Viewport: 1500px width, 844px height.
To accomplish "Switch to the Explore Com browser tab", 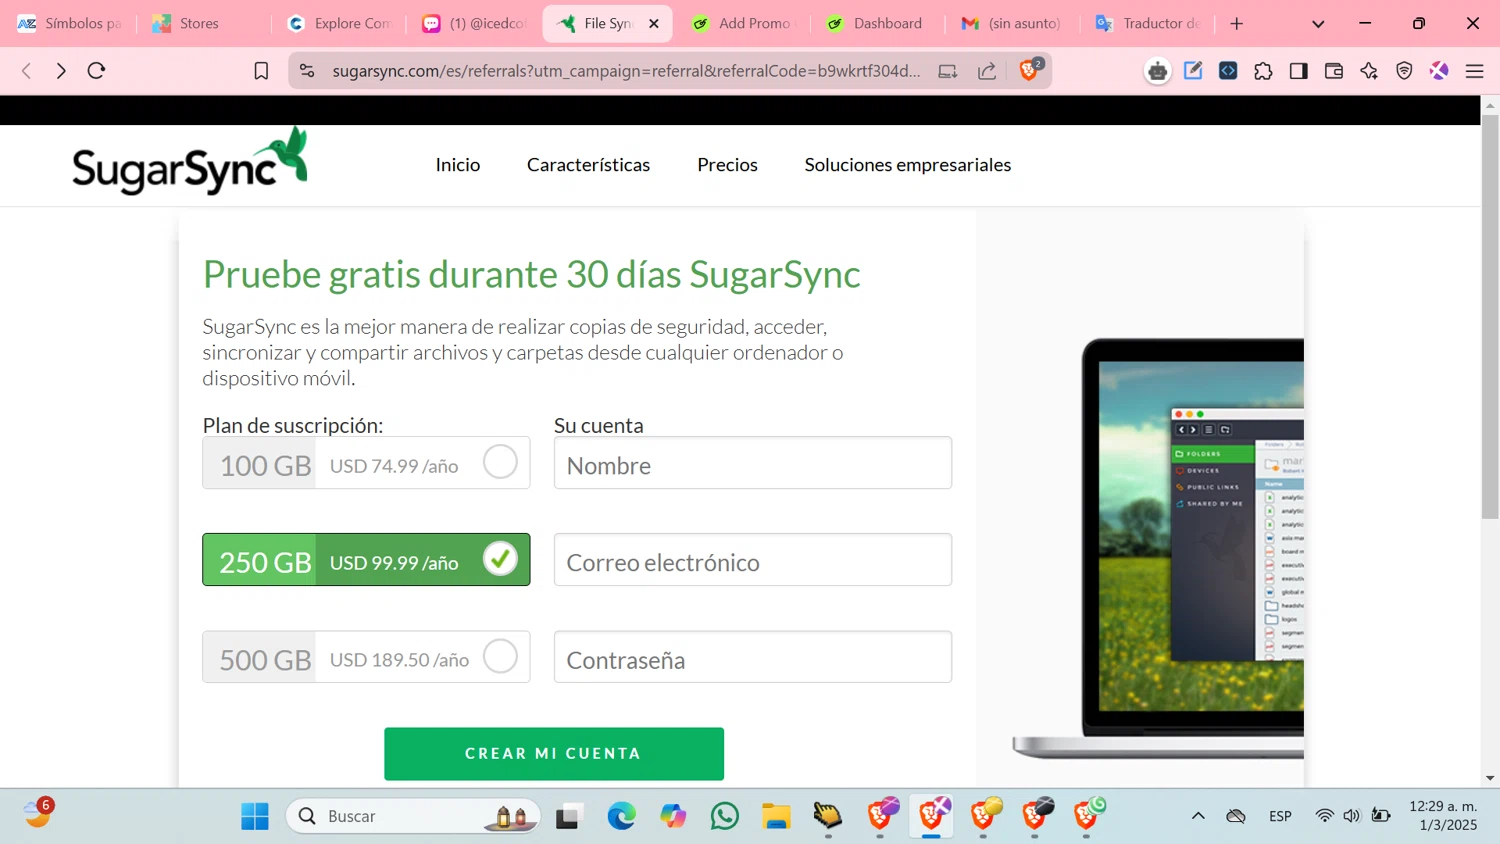I will click(x=339, y=23).
